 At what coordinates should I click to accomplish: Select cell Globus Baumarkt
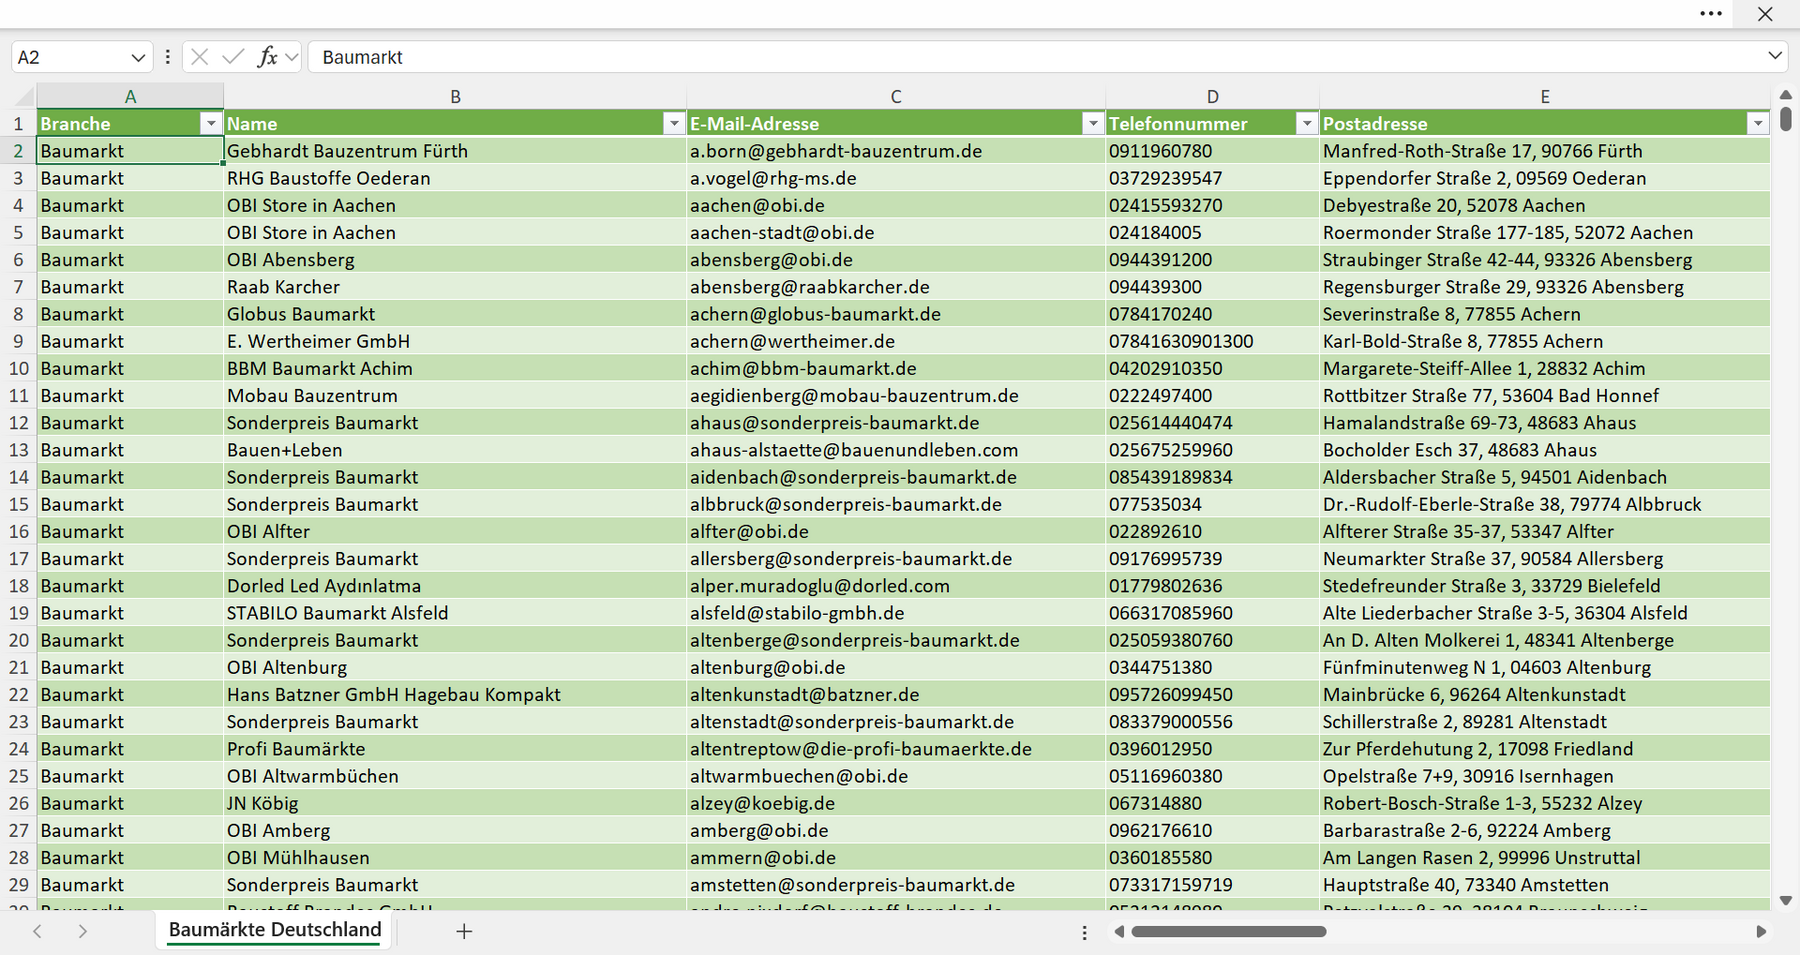point(455,314)
